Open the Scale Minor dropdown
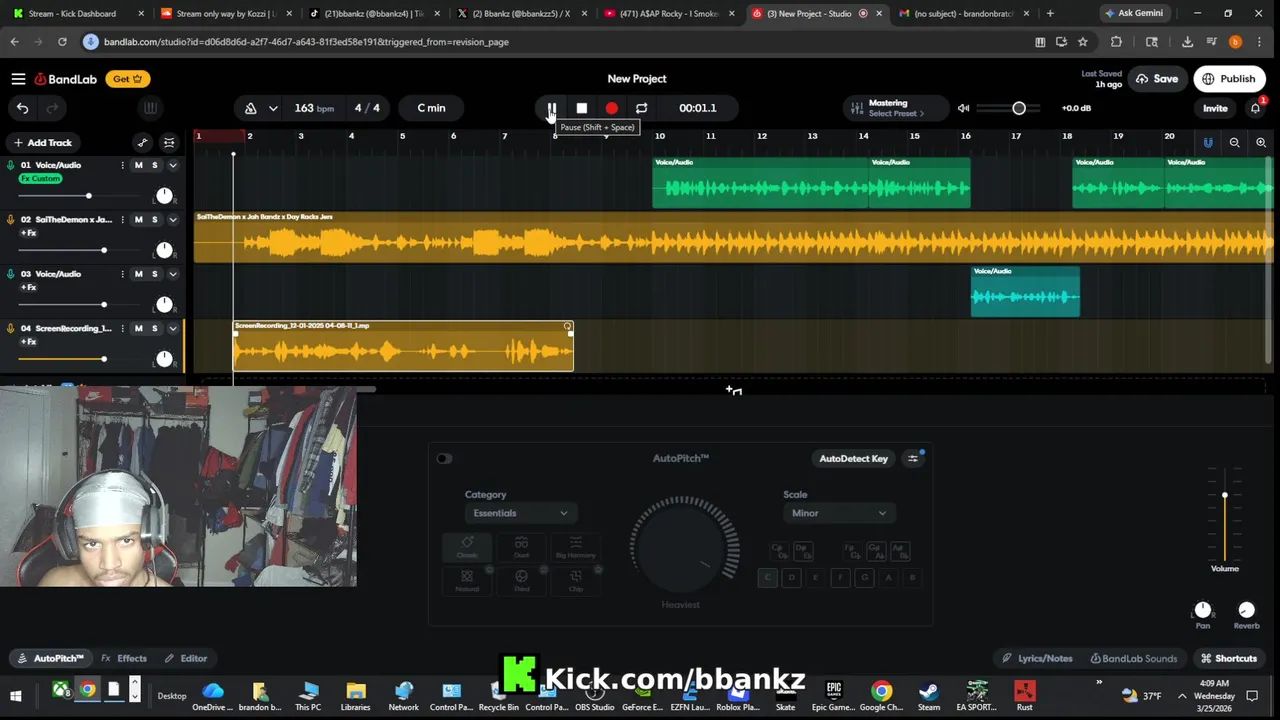Viewport: 1280px width, 720px height. tap(838, 513)
